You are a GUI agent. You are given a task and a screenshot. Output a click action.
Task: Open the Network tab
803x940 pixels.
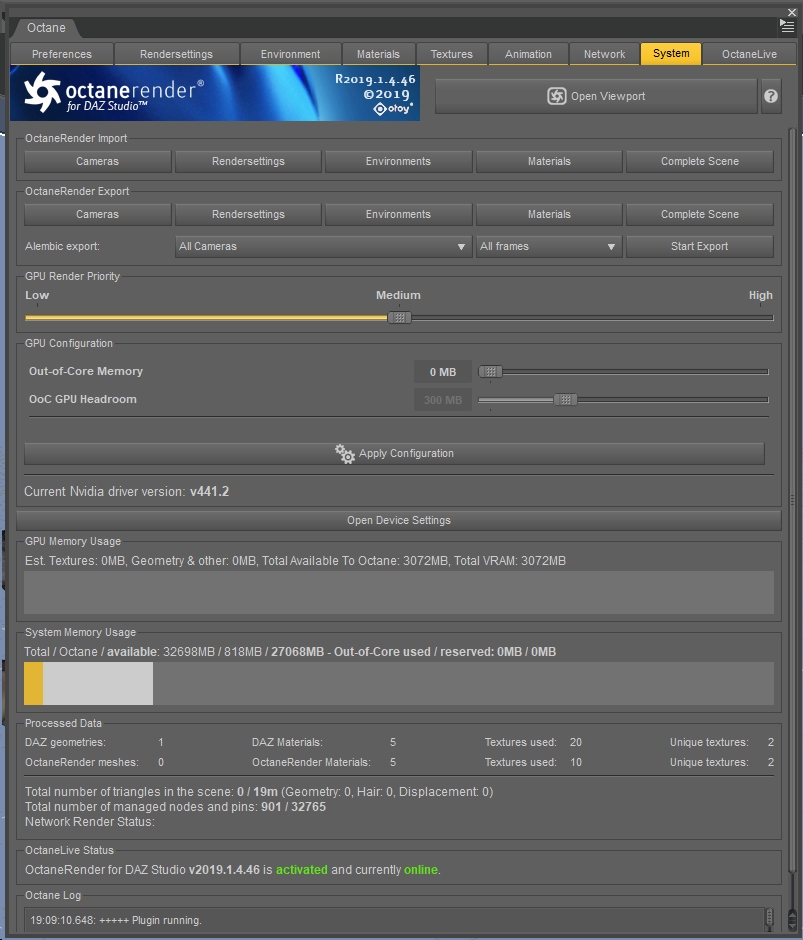(604, 54)
